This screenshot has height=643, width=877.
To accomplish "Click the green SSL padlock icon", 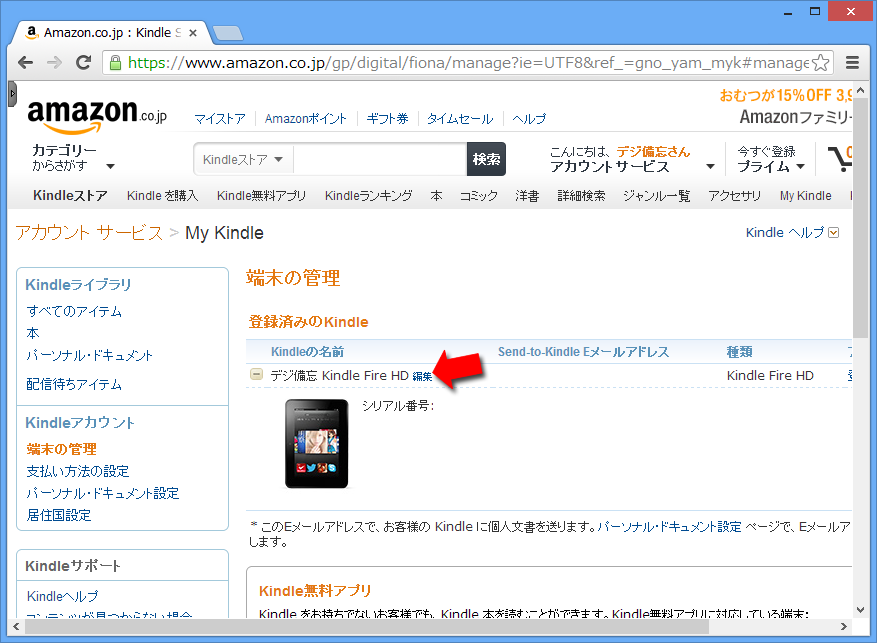I will click(115, 63).
